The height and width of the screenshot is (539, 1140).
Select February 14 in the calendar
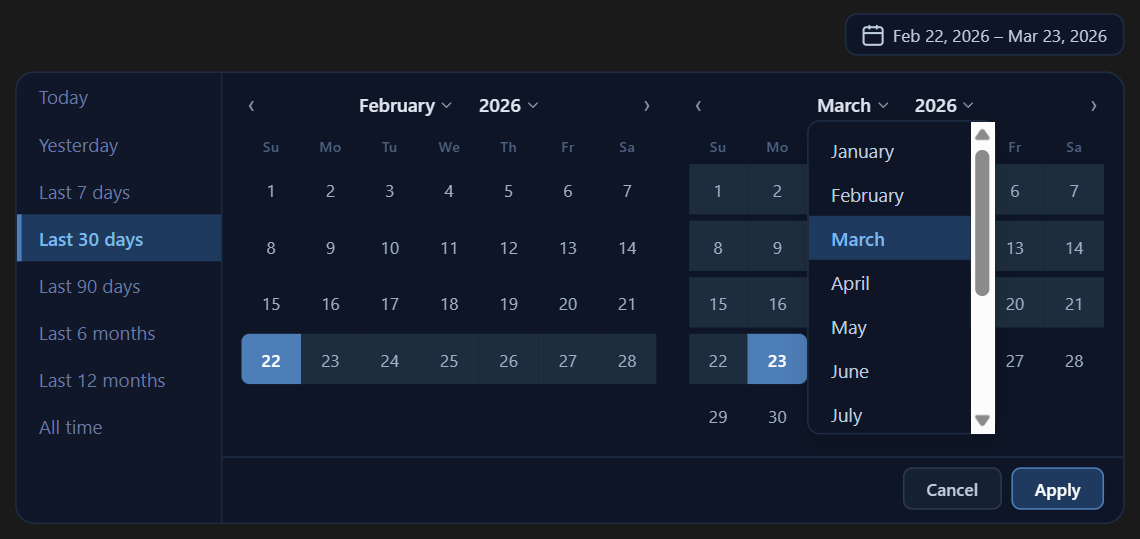[627, 249]
